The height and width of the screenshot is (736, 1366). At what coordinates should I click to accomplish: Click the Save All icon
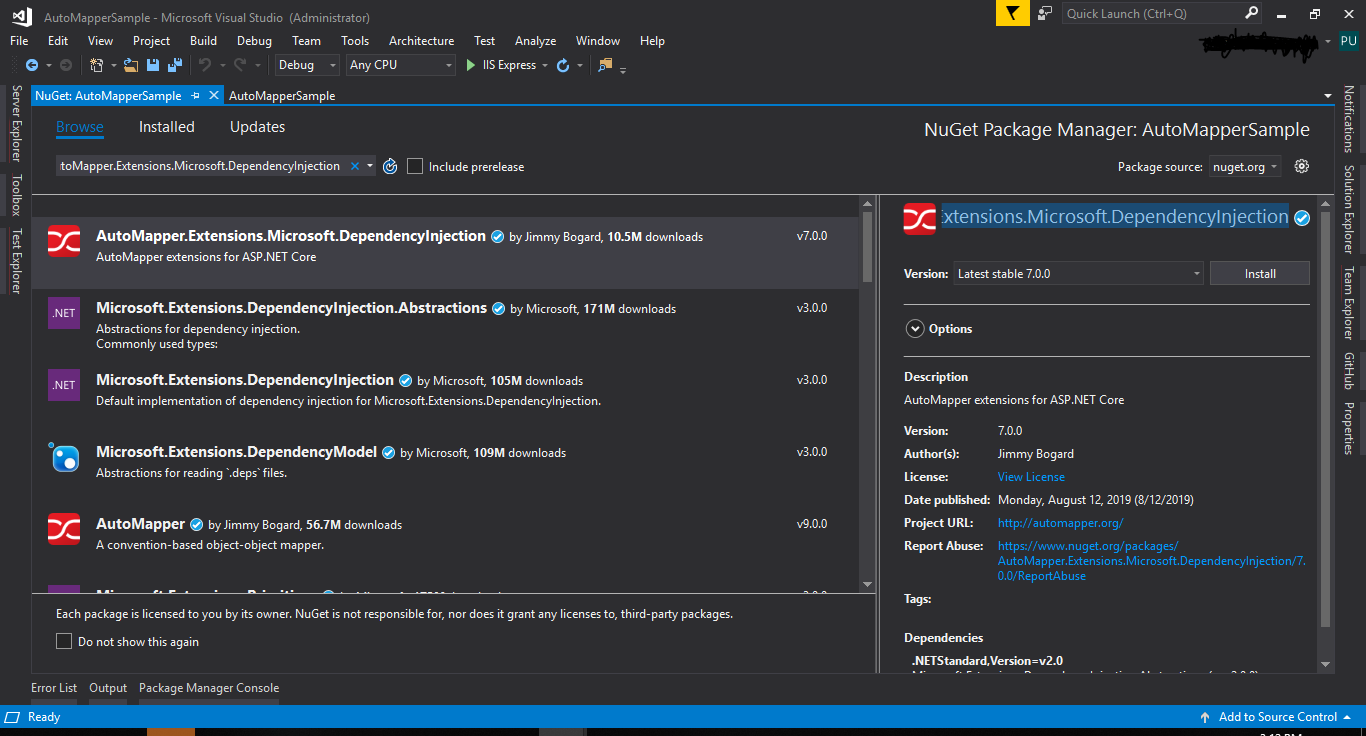[175, 65]
